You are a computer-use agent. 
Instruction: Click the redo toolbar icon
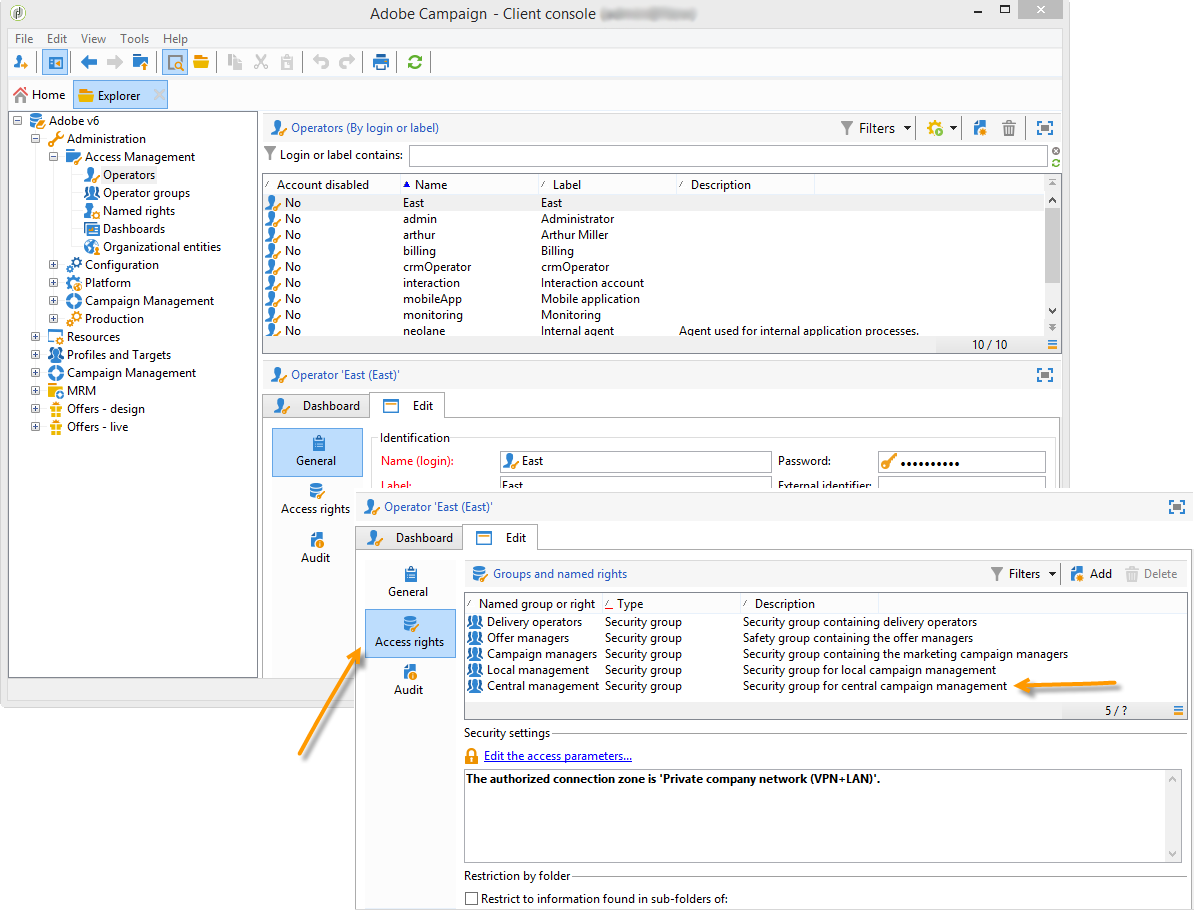tap(347, 62)
